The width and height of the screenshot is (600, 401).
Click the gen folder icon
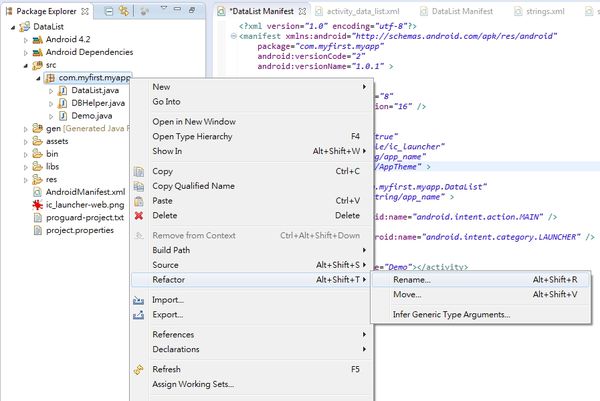[x=38, y=128]
